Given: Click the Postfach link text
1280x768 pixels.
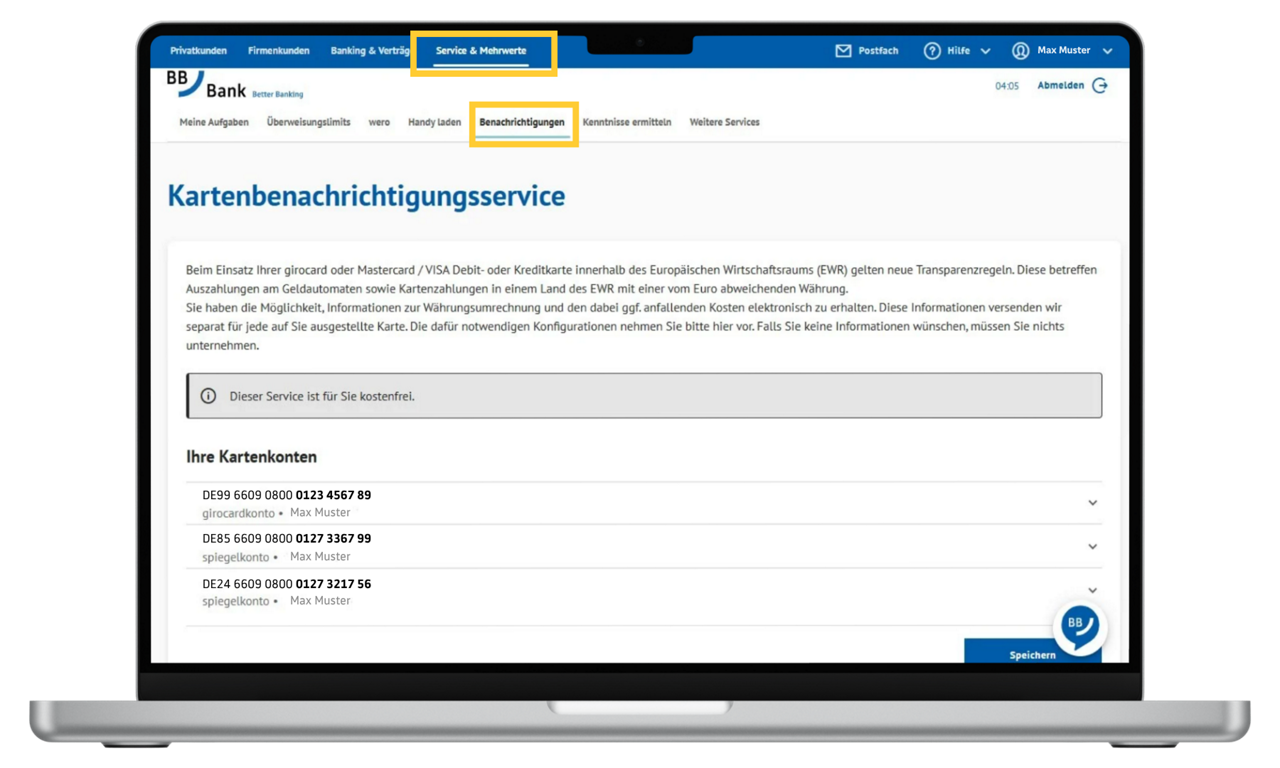Looking at the screenshot, I should 878,51.
